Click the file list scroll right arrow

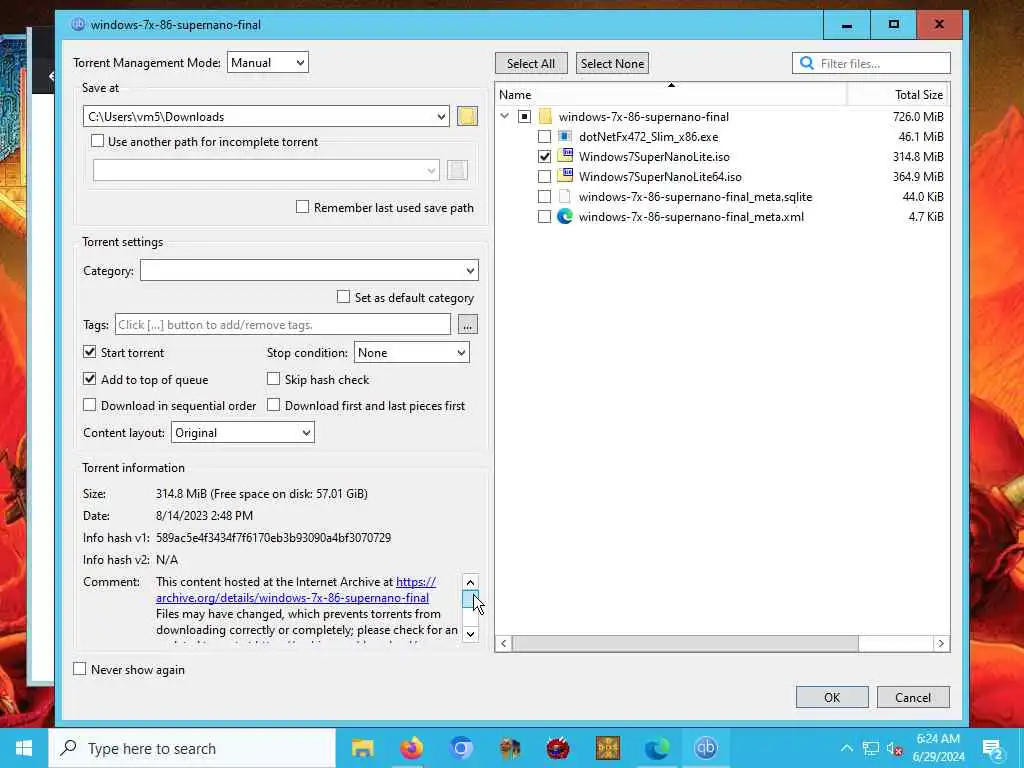tap(941, 643)
